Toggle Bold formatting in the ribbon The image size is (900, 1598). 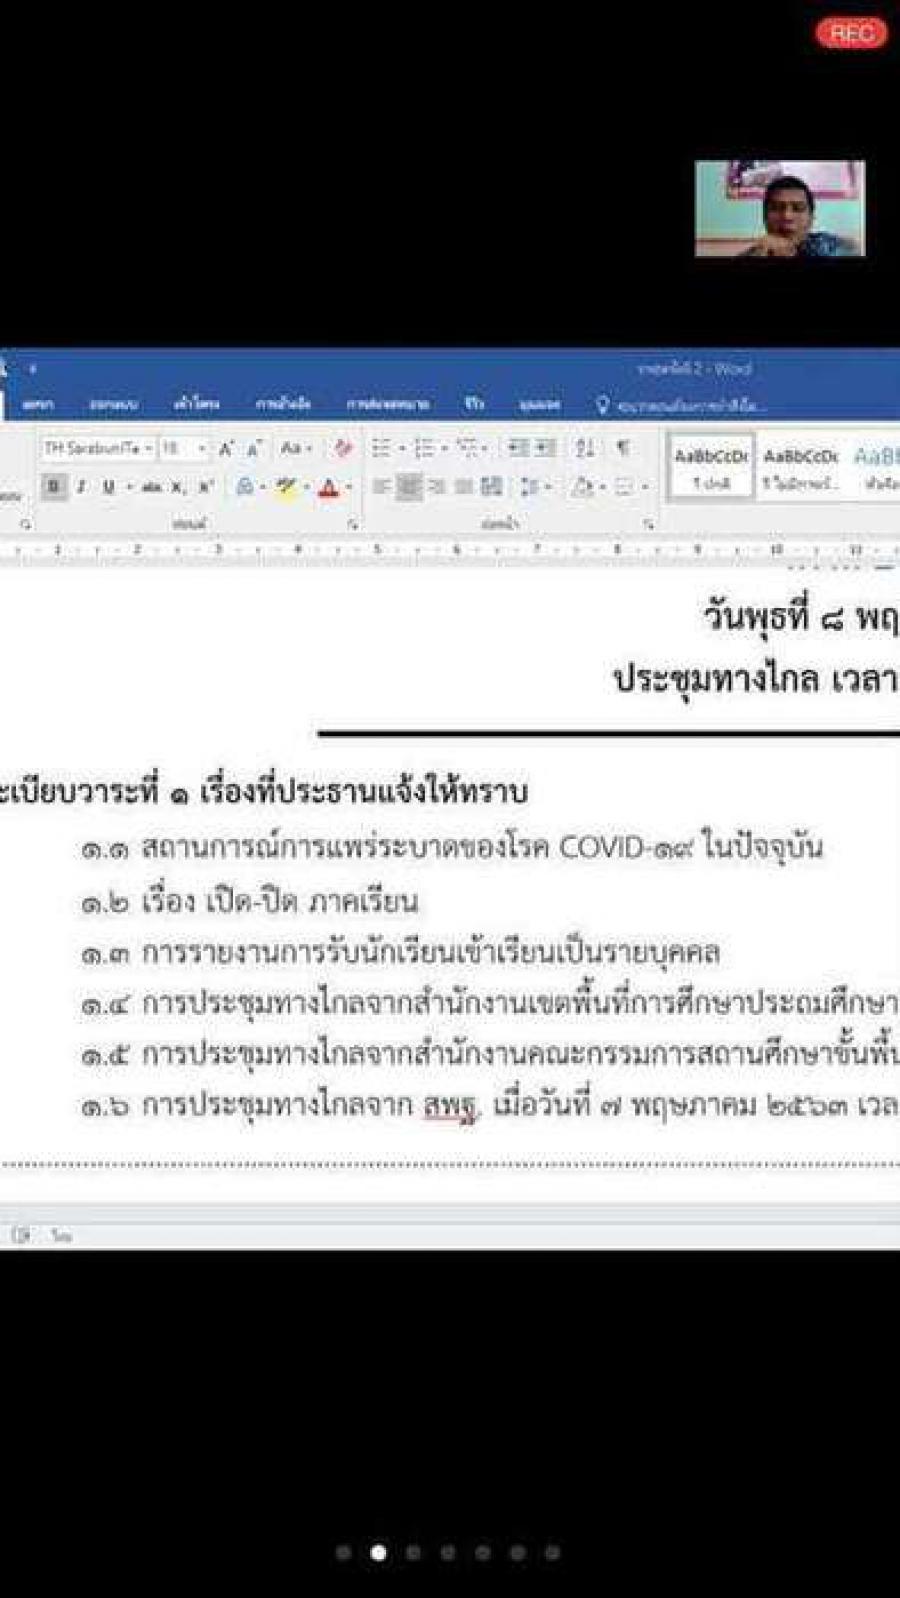(x=54, y=487)
